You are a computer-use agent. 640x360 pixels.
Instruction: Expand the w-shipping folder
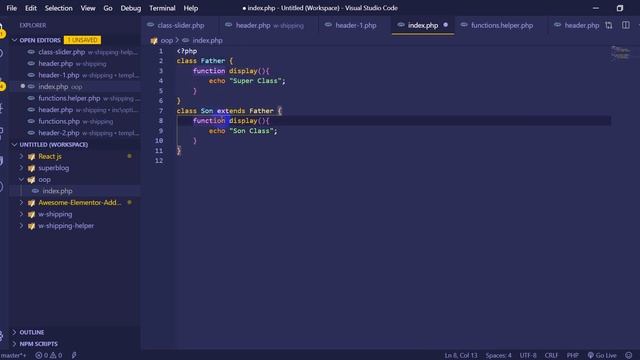21,214
